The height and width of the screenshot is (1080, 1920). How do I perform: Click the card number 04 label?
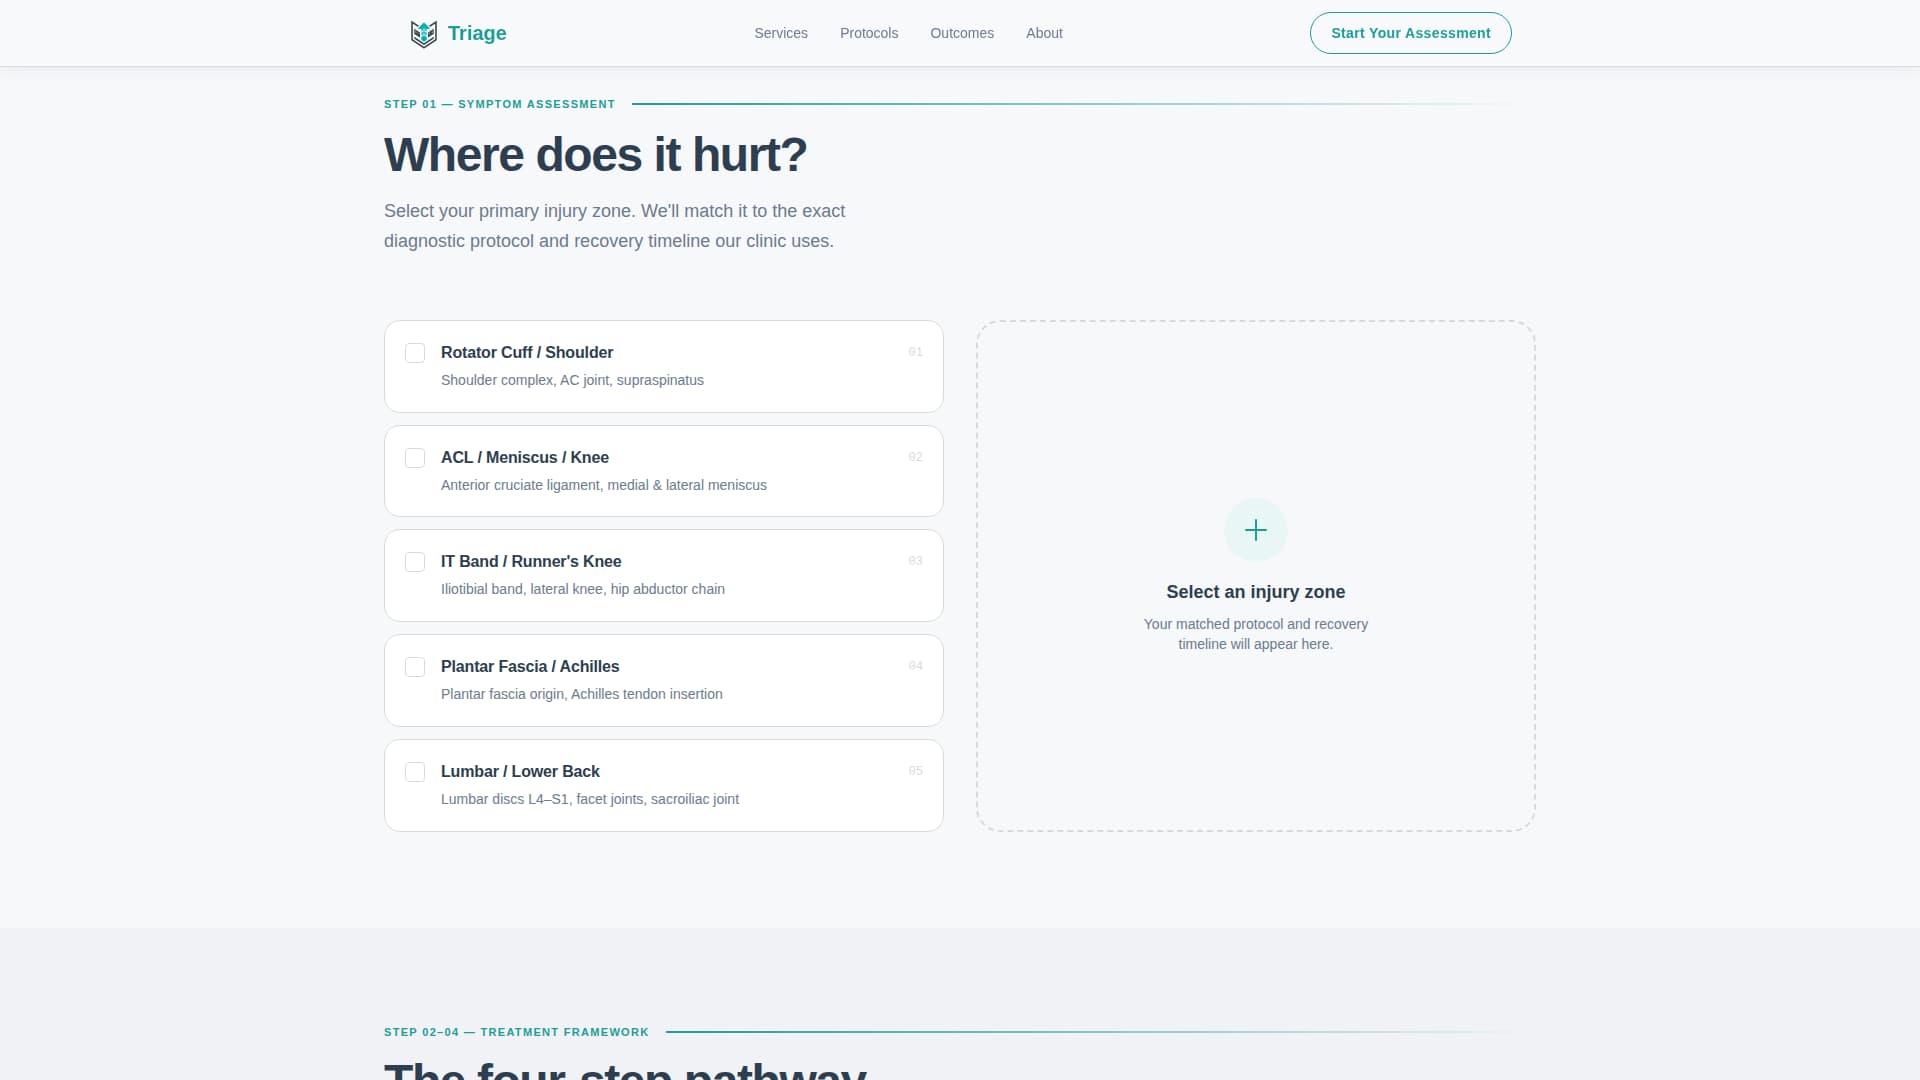[915, 666]
